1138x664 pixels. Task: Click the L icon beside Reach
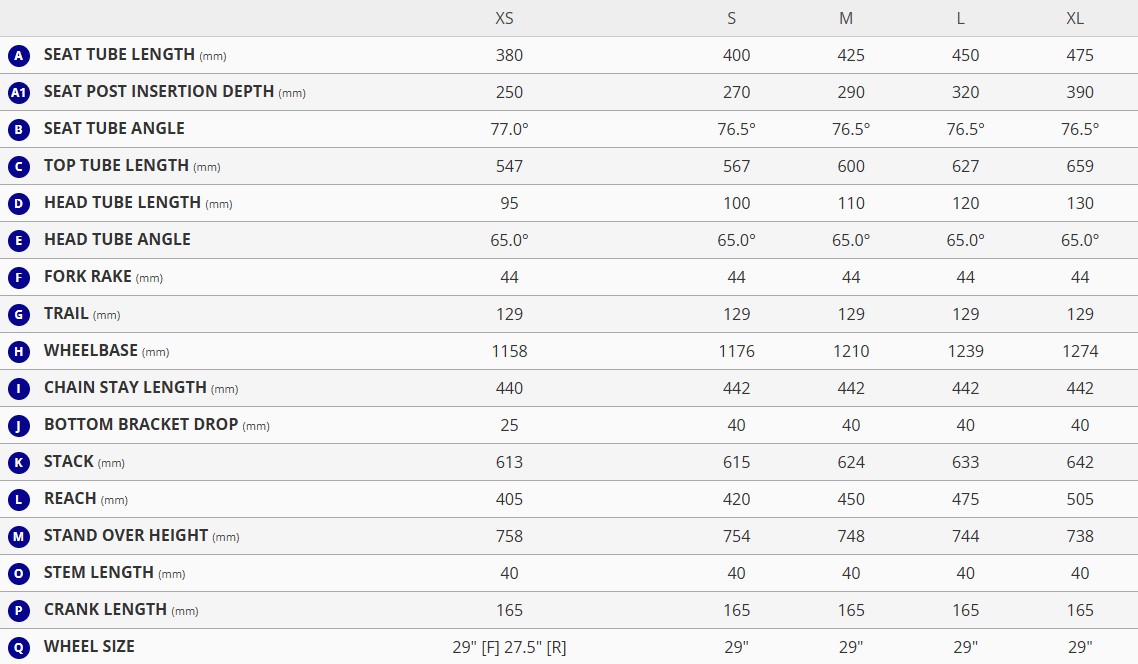point(18,500)
